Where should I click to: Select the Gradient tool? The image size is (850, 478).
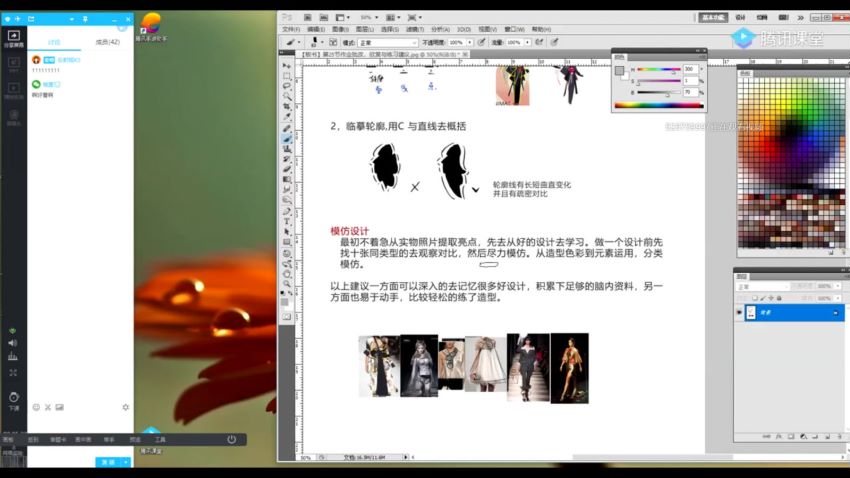[x=287, y=179]
